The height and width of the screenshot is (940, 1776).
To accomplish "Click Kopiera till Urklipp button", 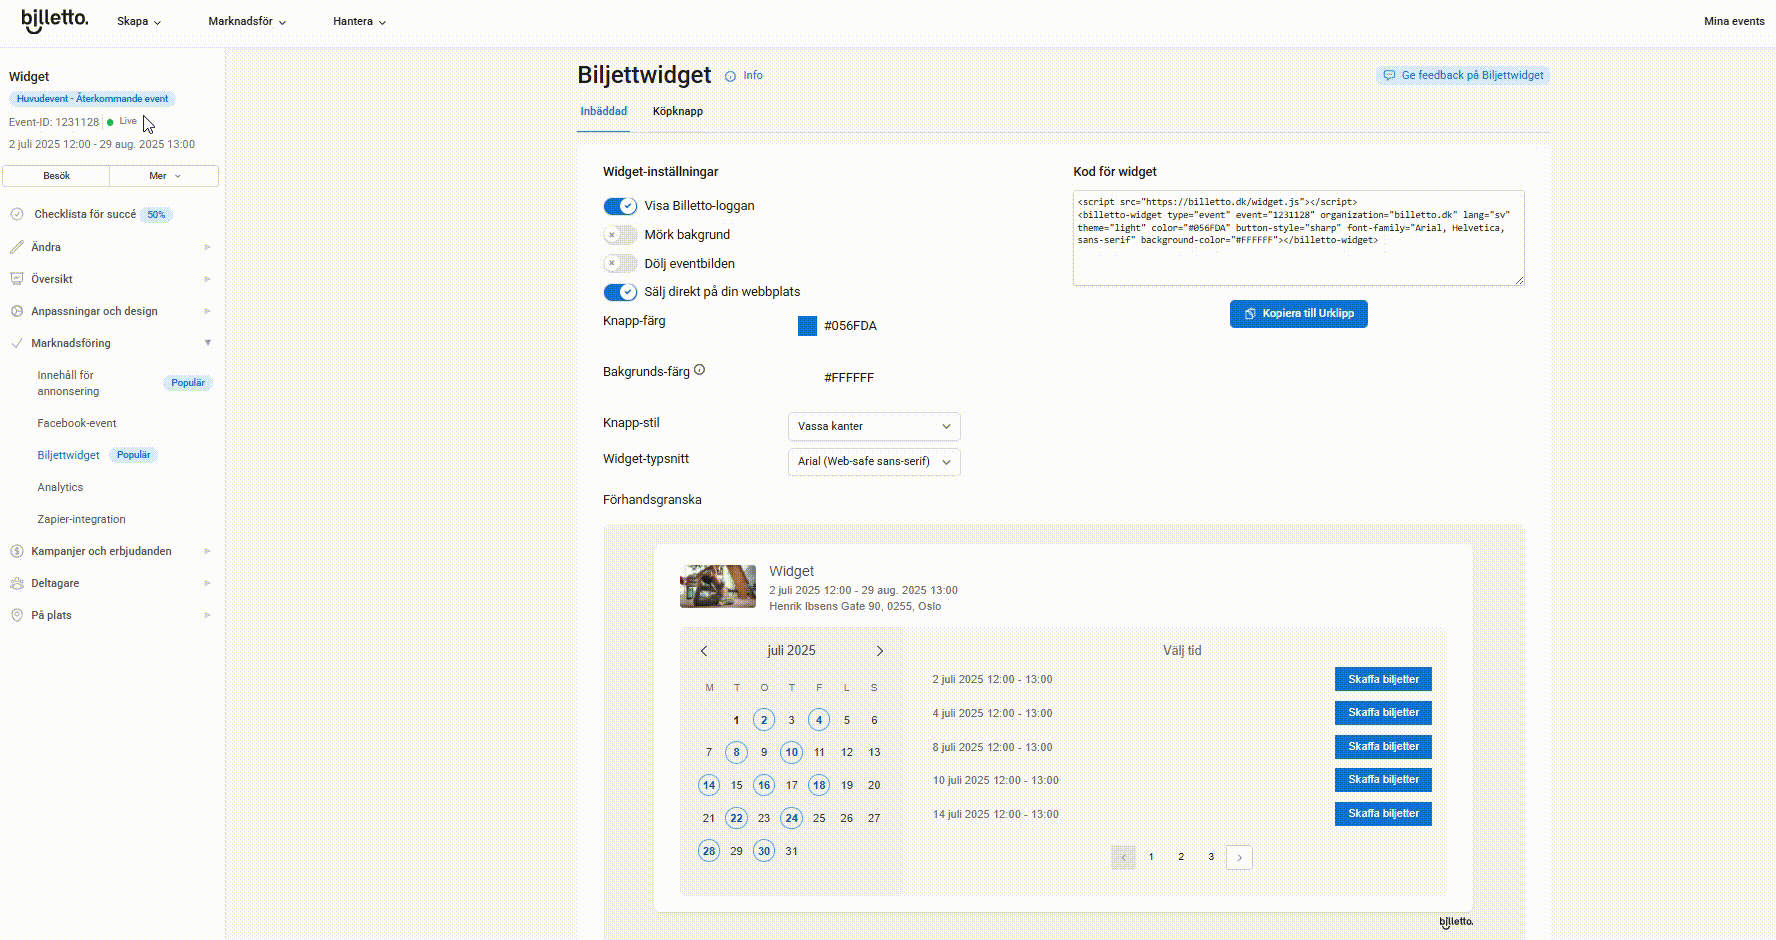I will (x=1298, y=314).
